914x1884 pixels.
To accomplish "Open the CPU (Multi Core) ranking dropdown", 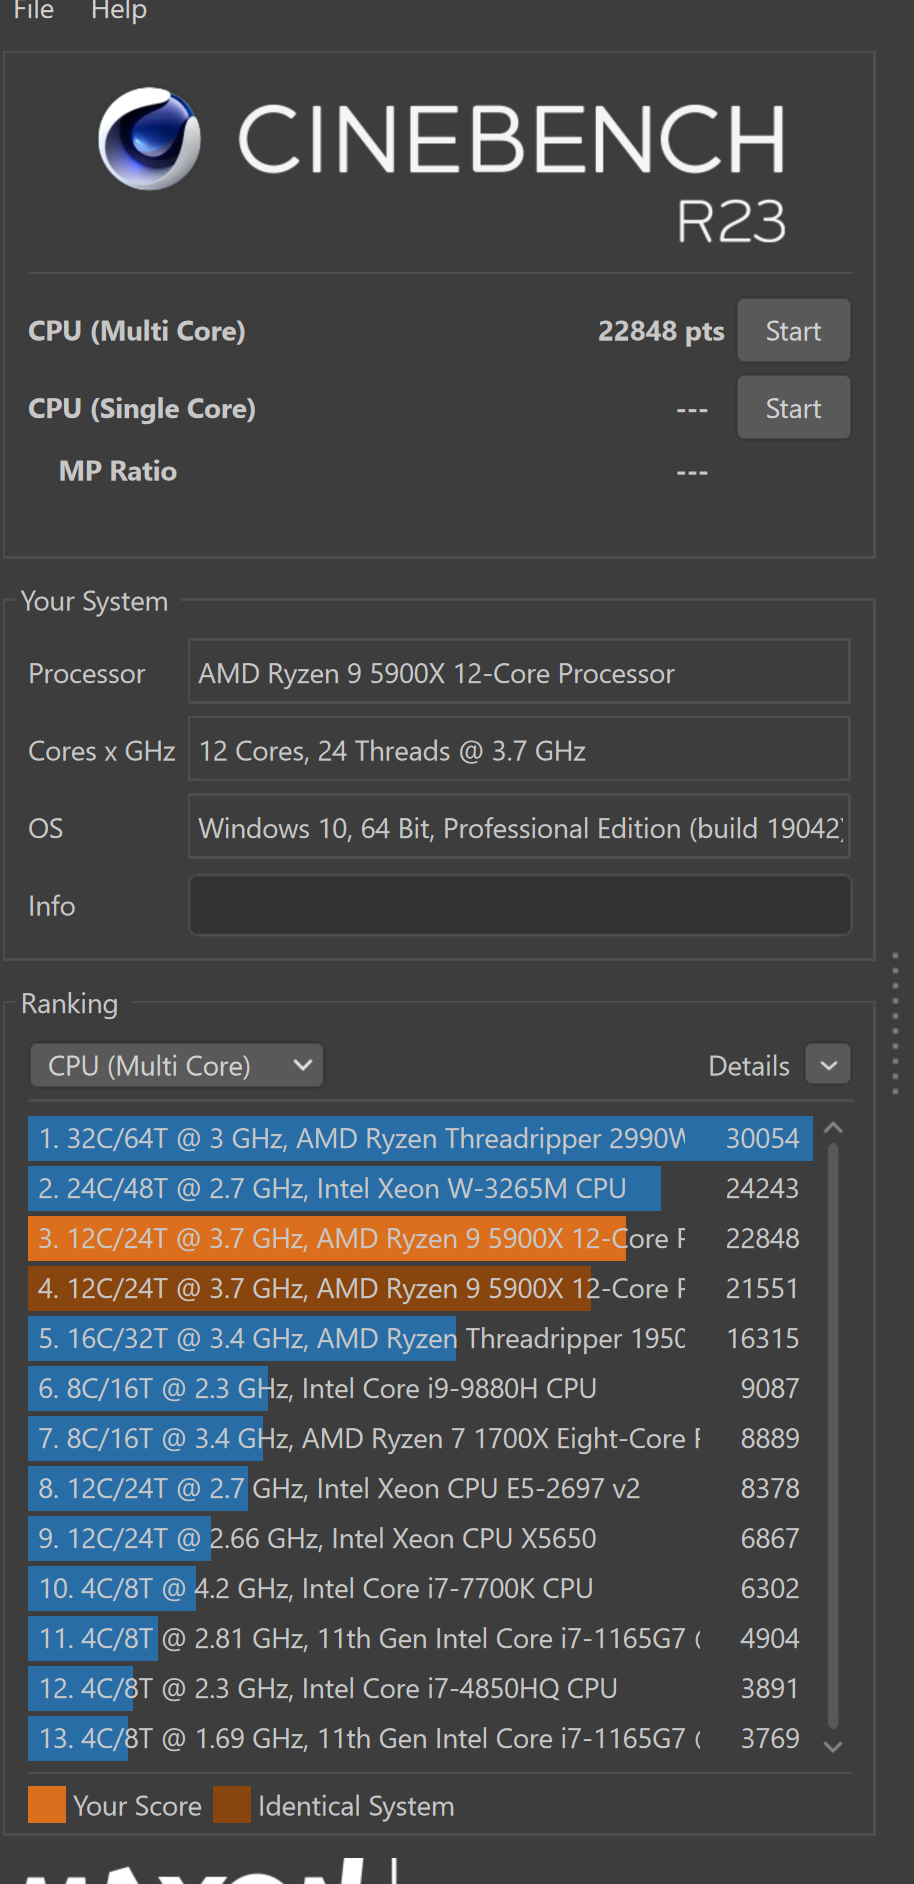I will pyautogui.click(x=177, y=1066).
